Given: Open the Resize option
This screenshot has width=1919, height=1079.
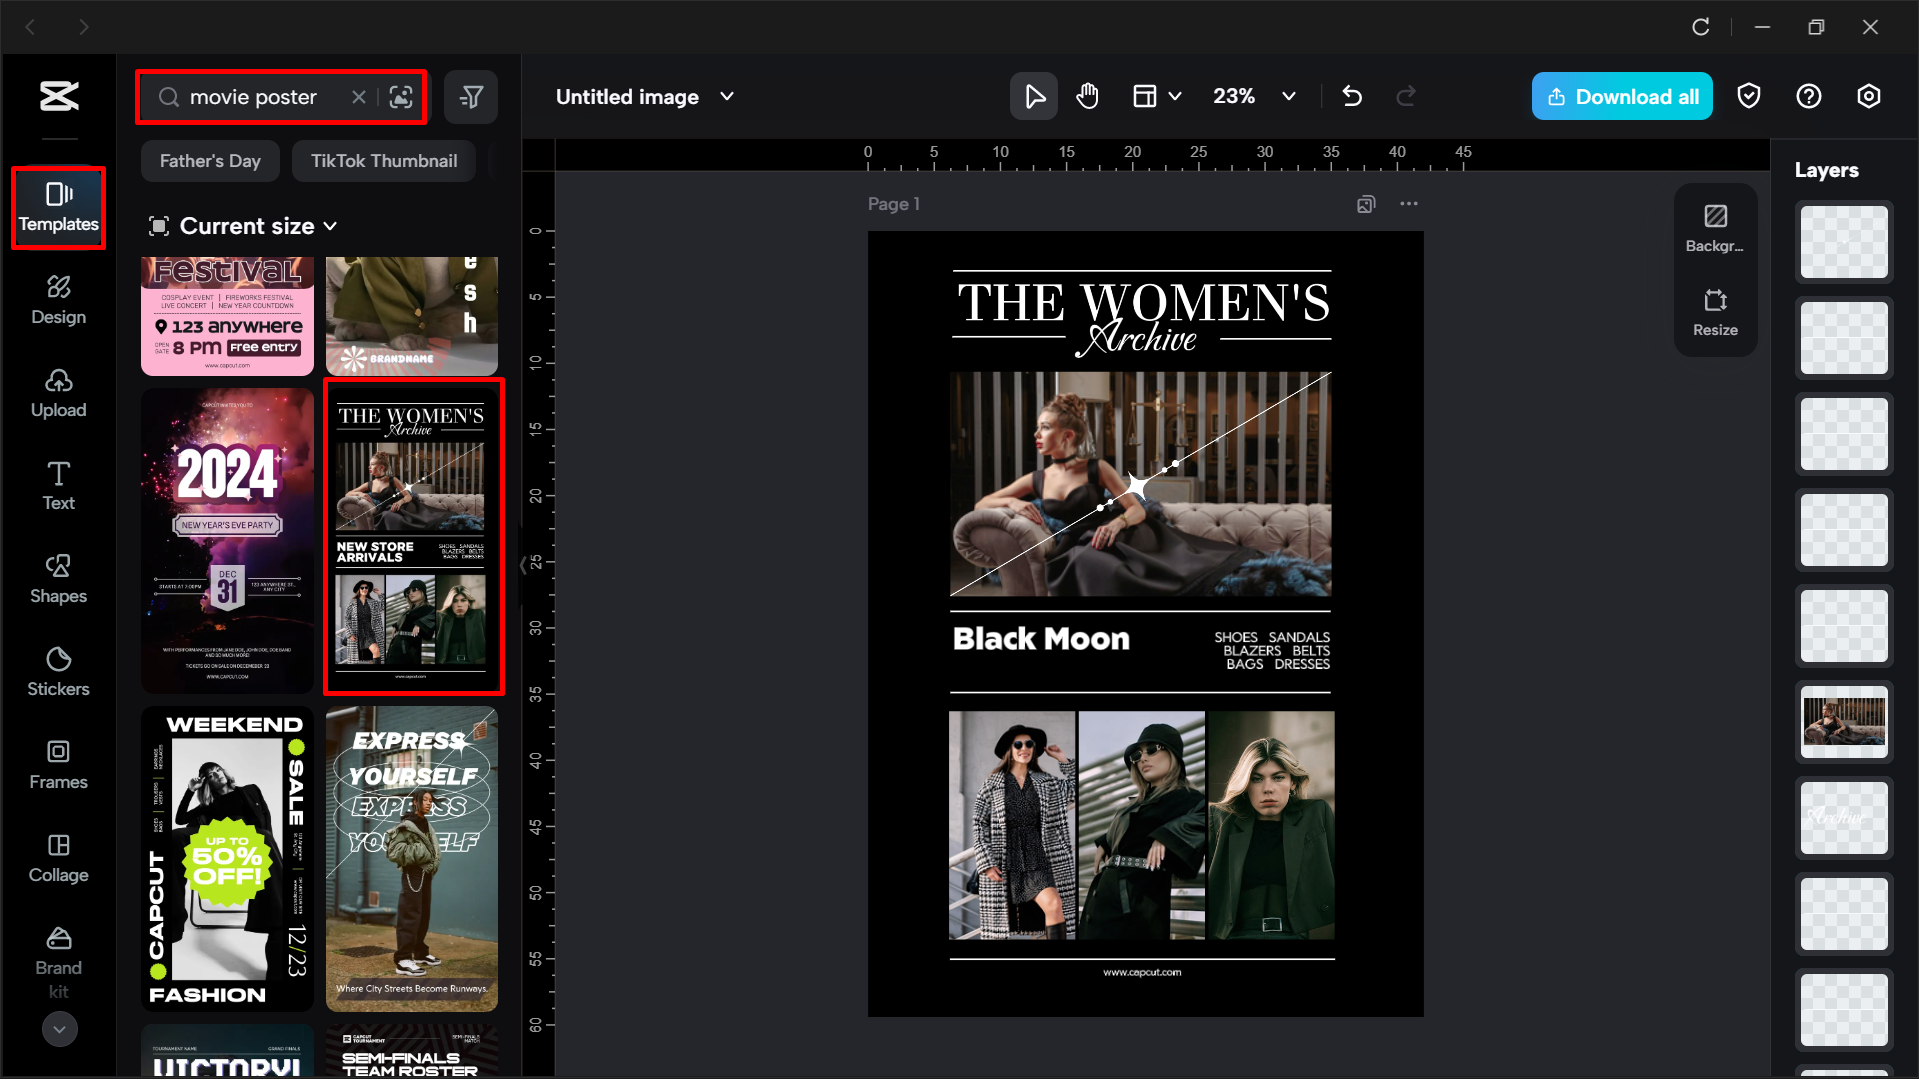Looking at the screenshot, I should pos(1715,312).
